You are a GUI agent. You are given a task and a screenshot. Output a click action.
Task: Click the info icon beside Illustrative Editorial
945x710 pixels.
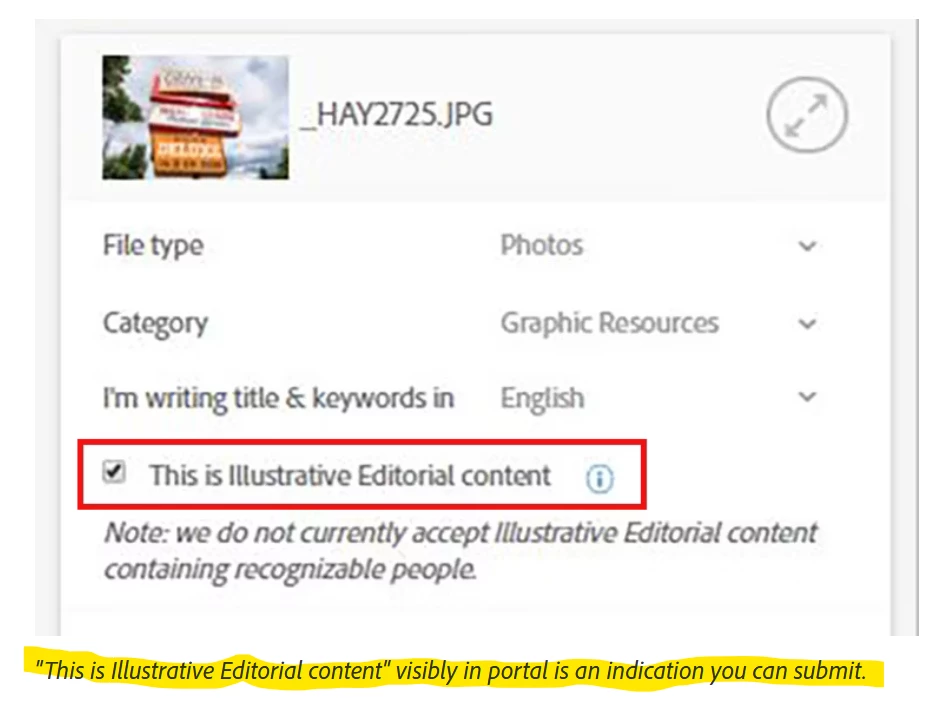tap(599, 479)
